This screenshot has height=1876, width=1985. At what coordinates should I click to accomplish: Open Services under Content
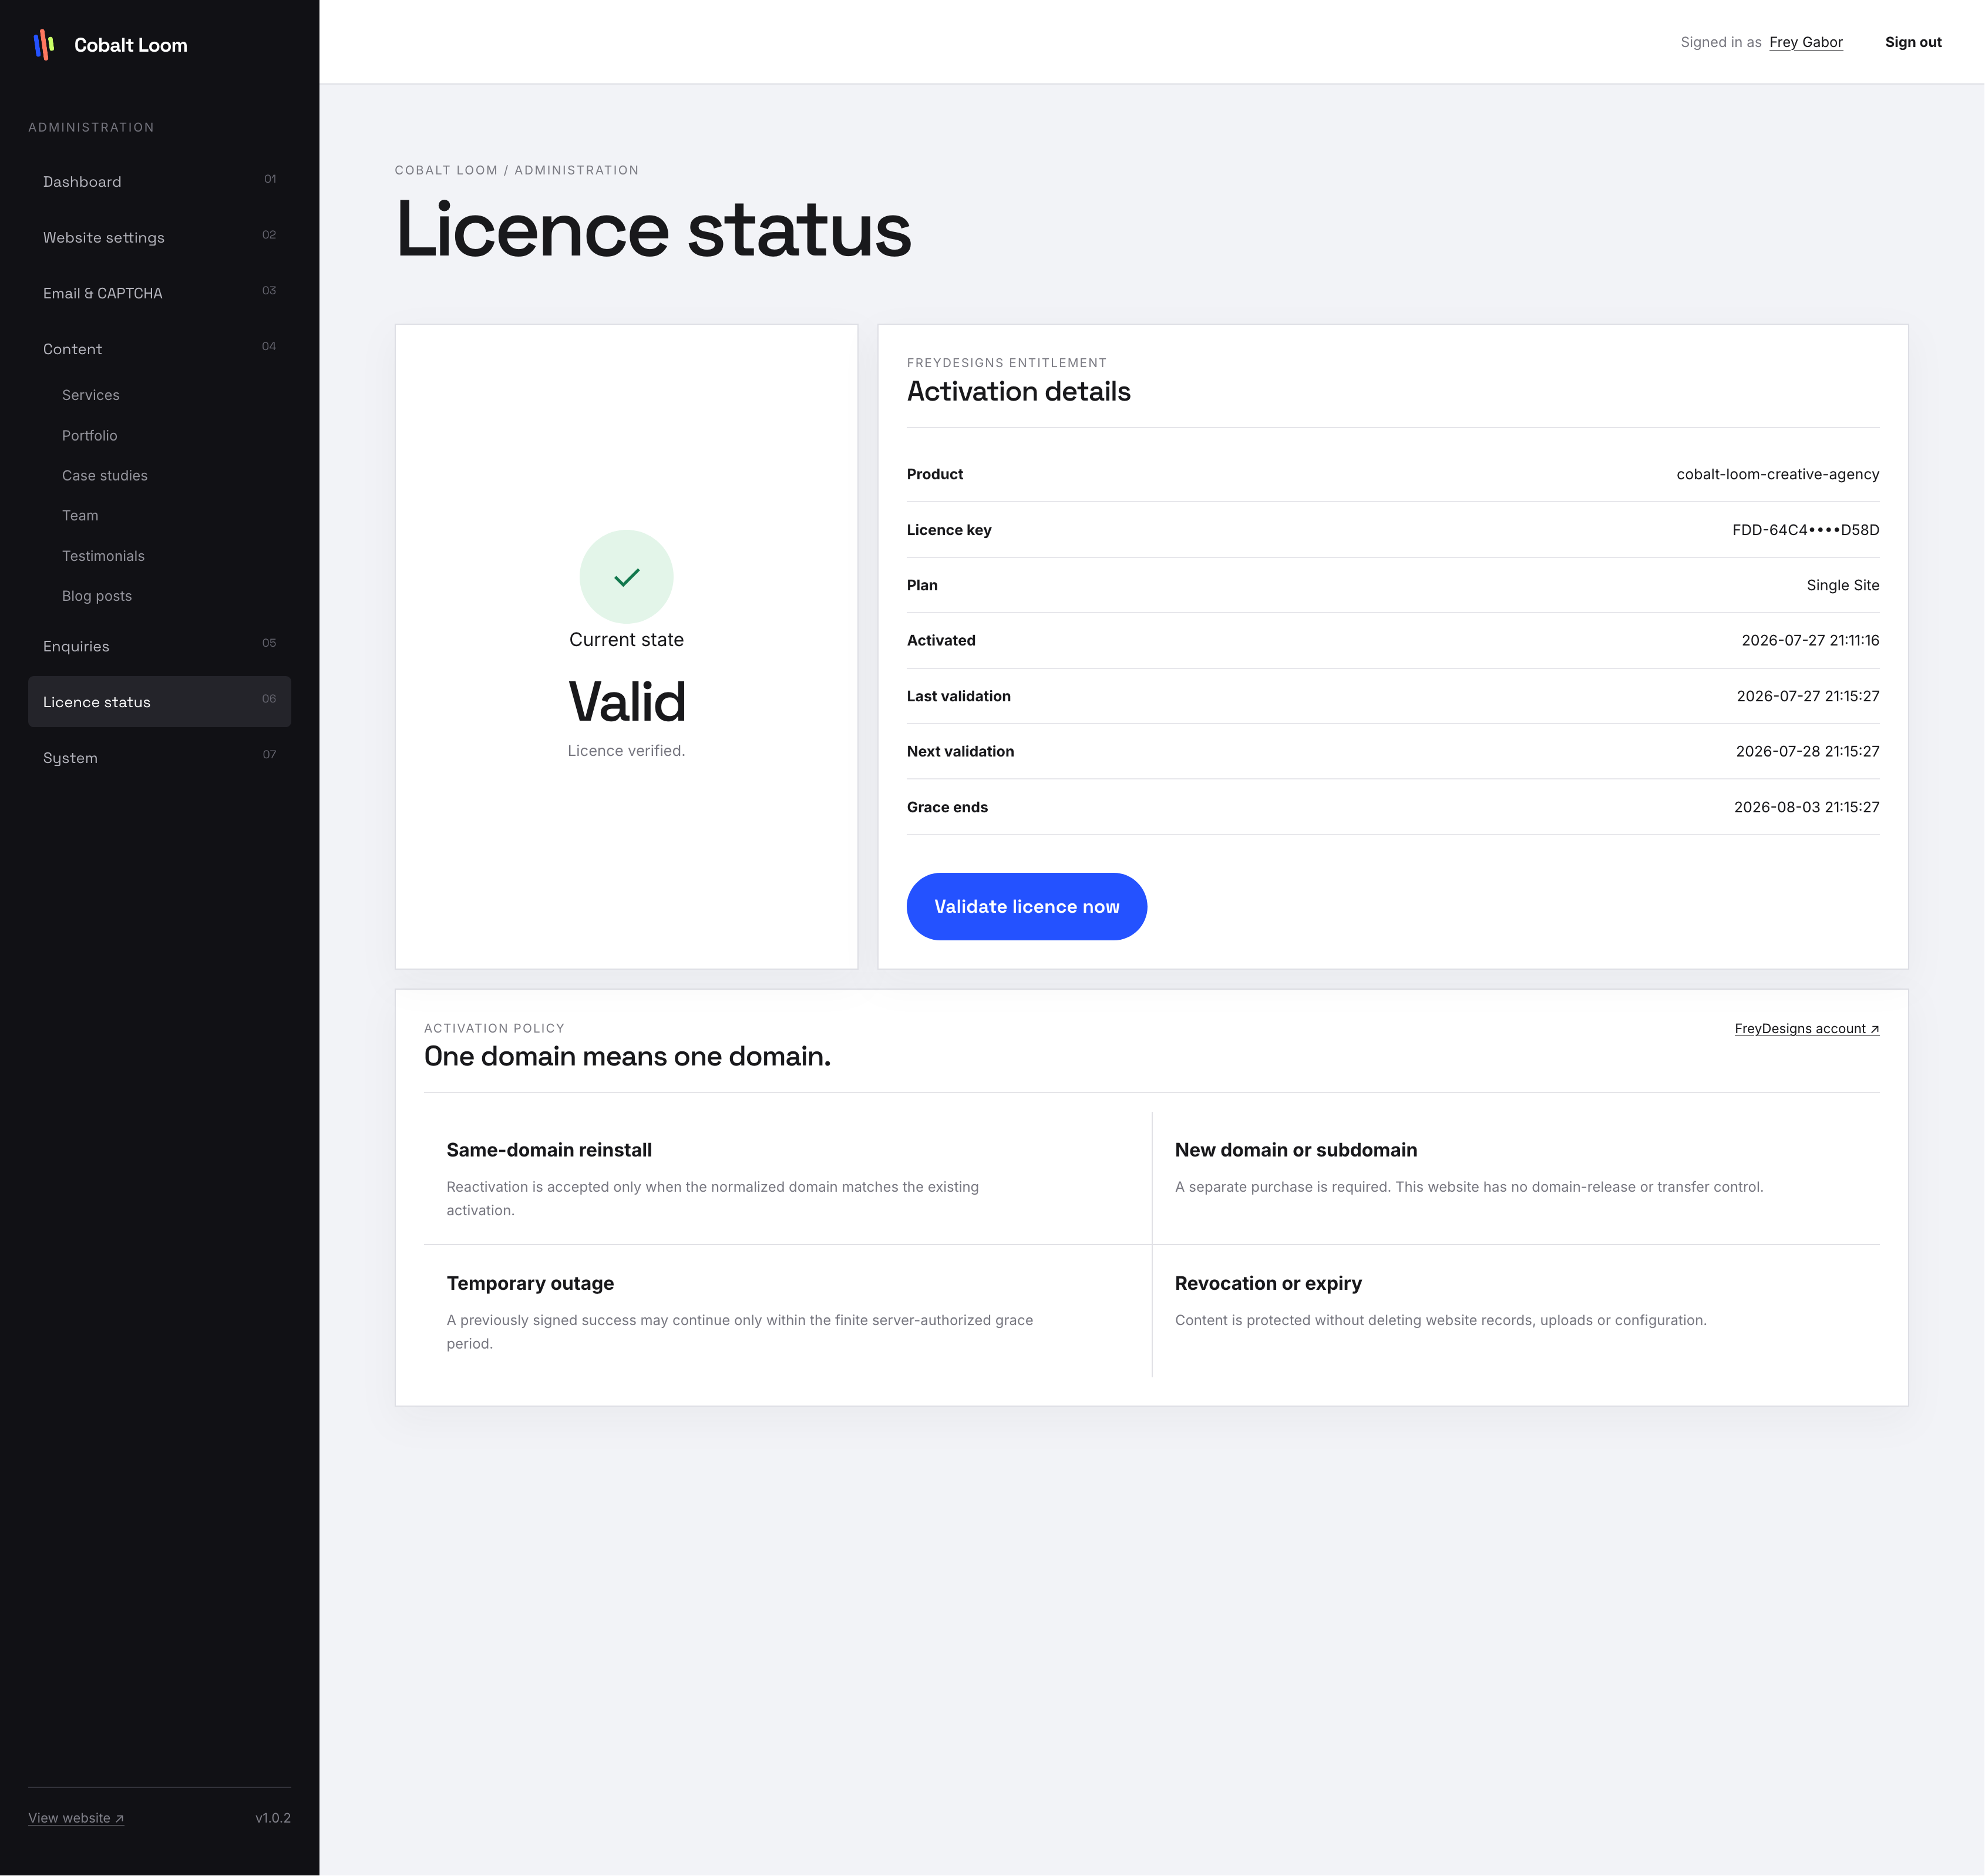(x=91, y=395)
